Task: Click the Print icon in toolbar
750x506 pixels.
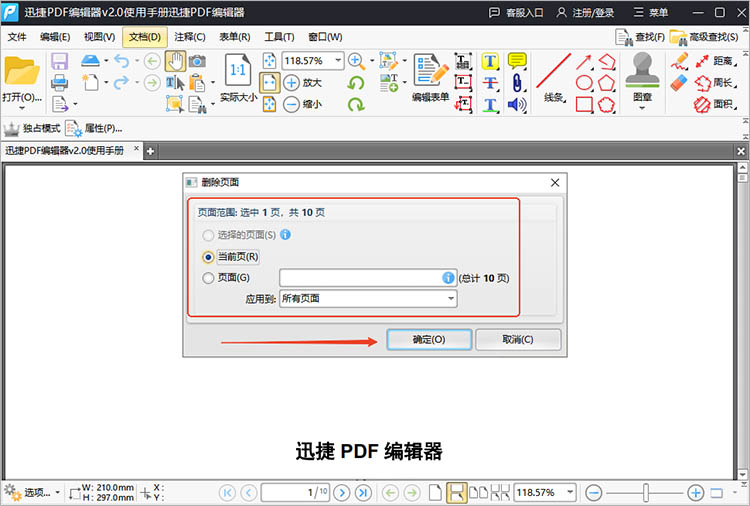Action: [59, 82]
